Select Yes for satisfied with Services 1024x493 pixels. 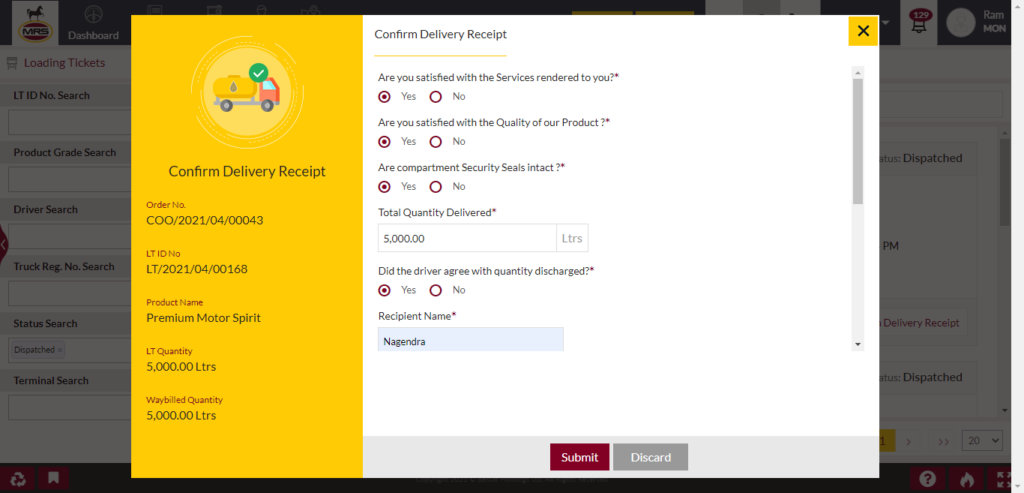(x=385, y=97)
